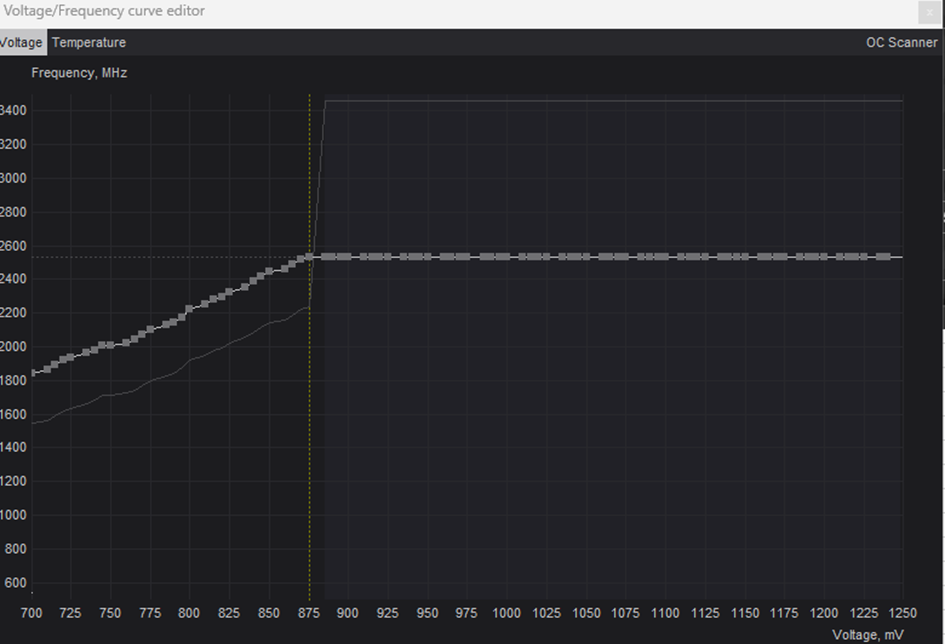Click the 600 frequency axis label
This screenshot has height=644, width=945.
click(16, 583)
